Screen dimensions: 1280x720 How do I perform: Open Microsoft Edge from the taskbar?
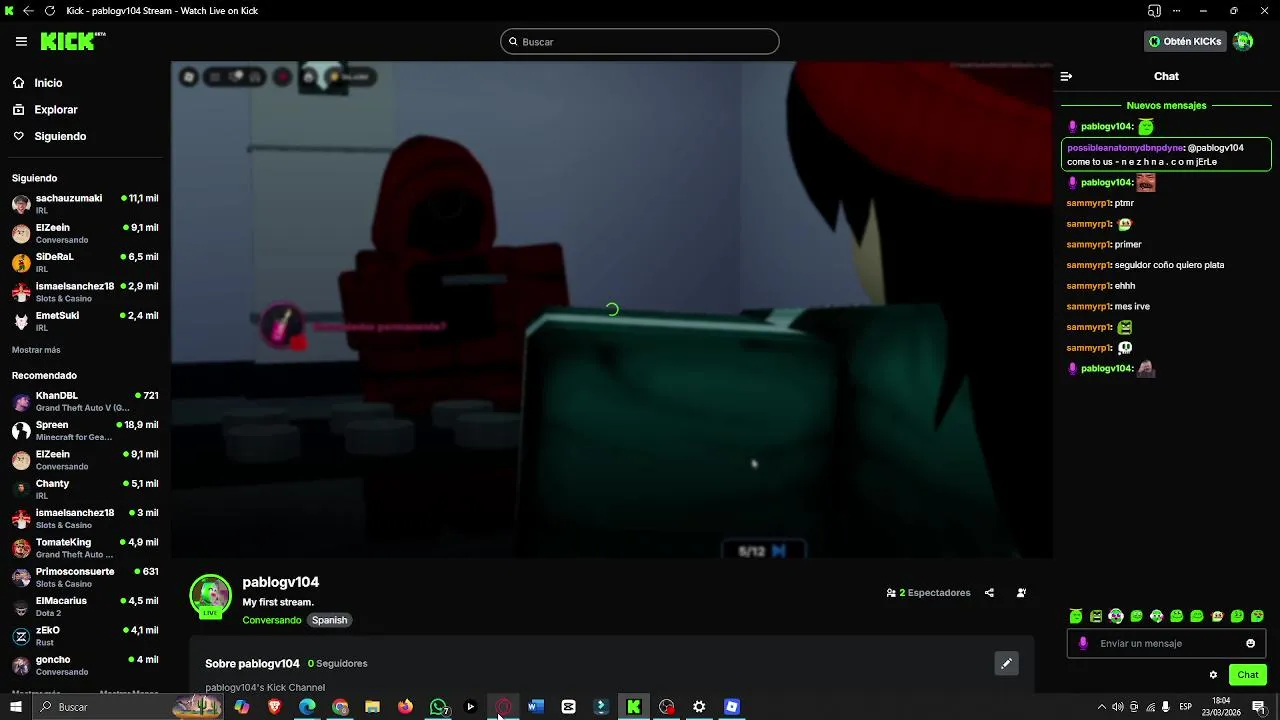pos(307,707)
